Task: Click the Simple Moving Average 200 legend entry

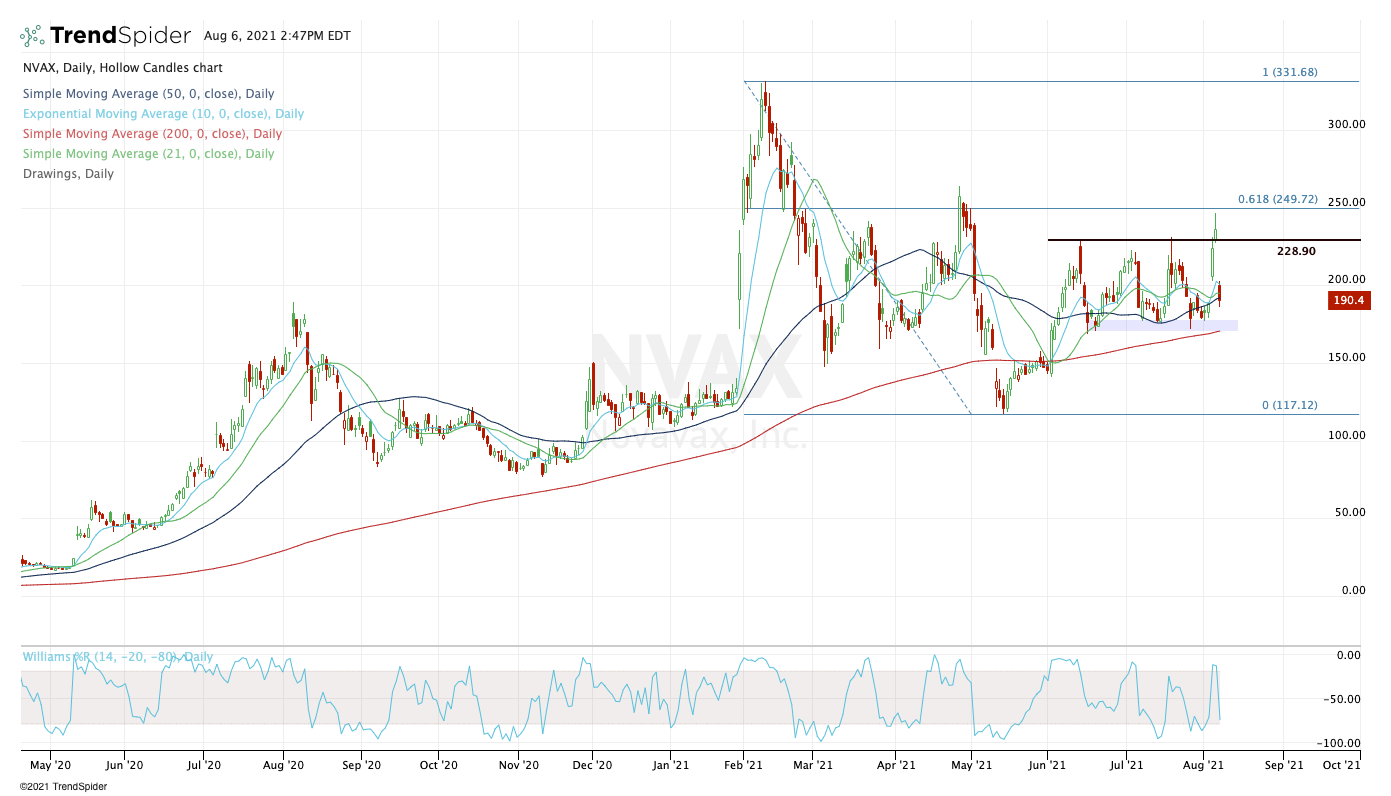Action: 150,134
